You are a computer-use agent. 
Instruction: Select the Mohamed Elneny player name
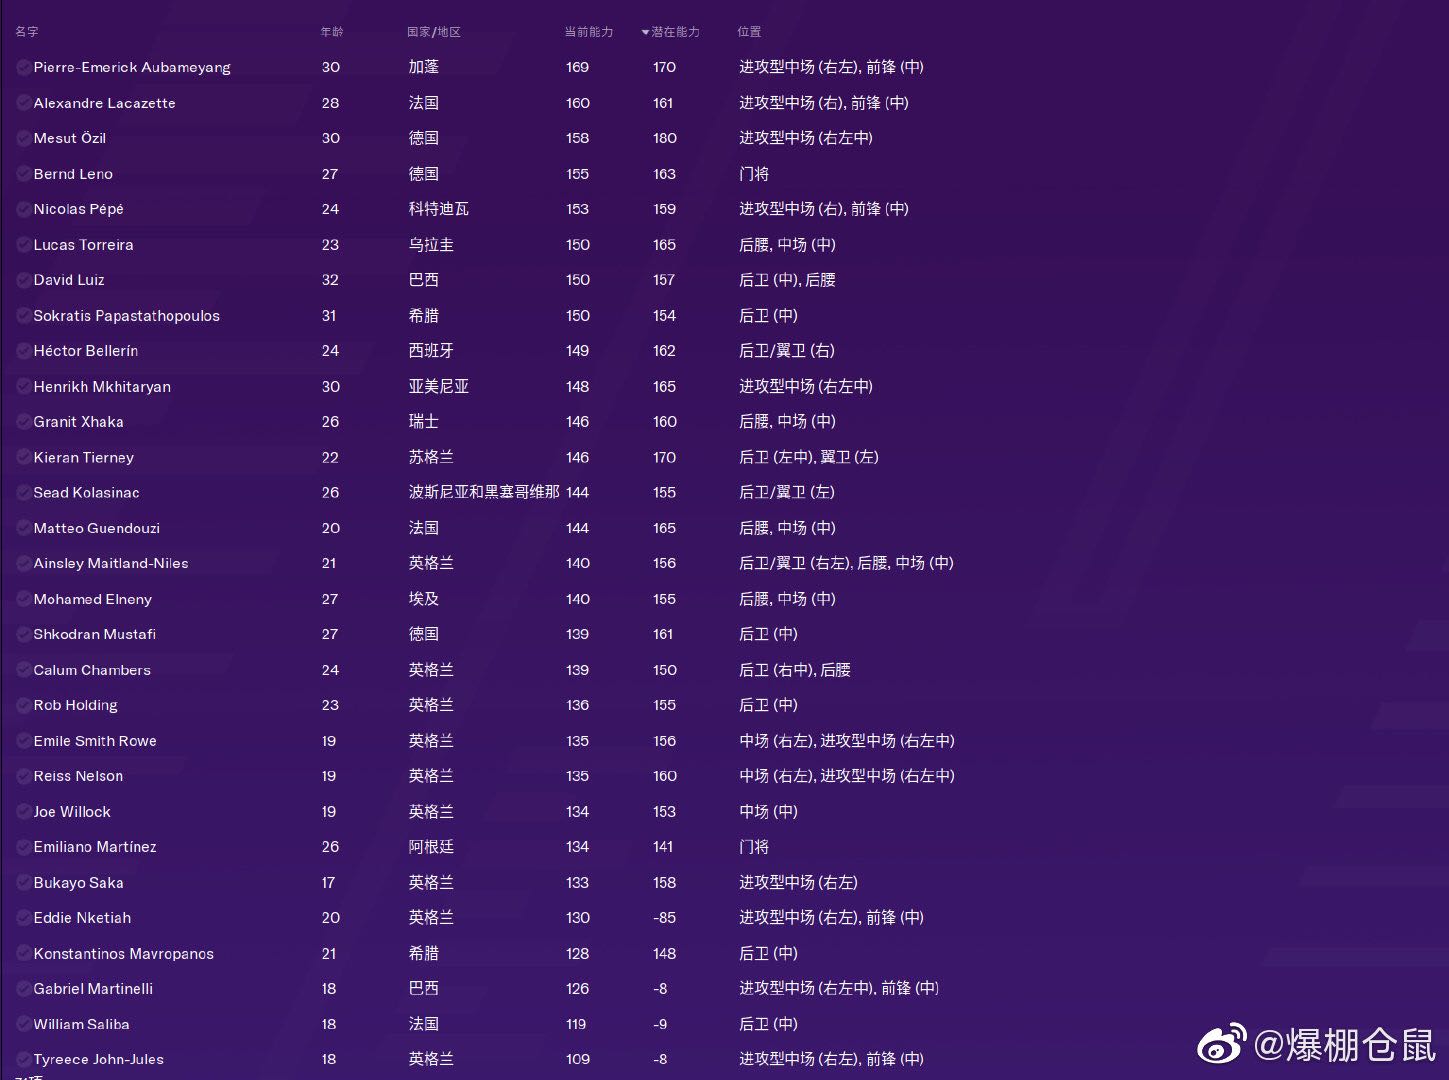pos(92,599)
